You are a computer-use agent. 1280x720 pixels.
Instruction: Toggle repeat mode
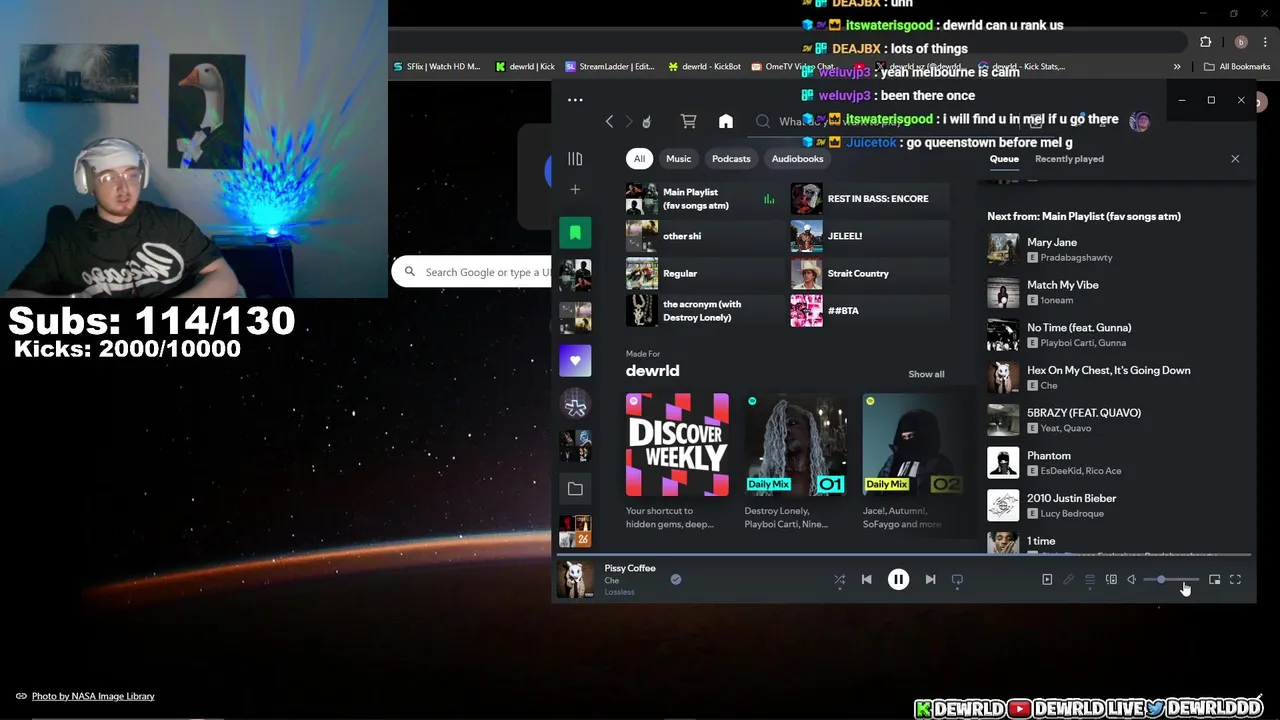pos(957,579)
